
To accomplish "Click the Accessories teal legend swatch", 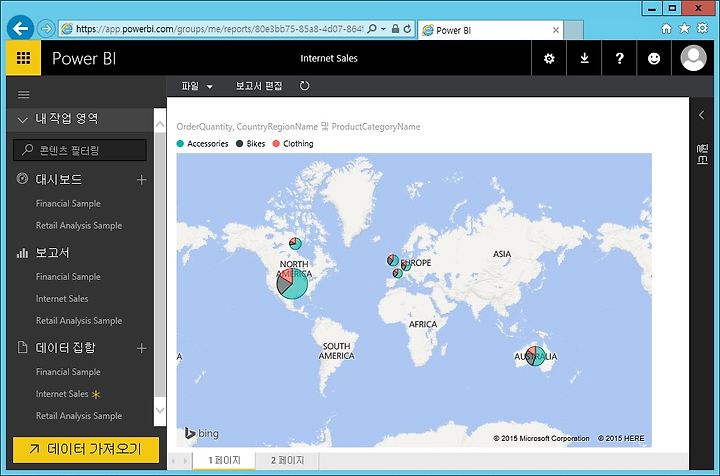I will pos(180,144).
